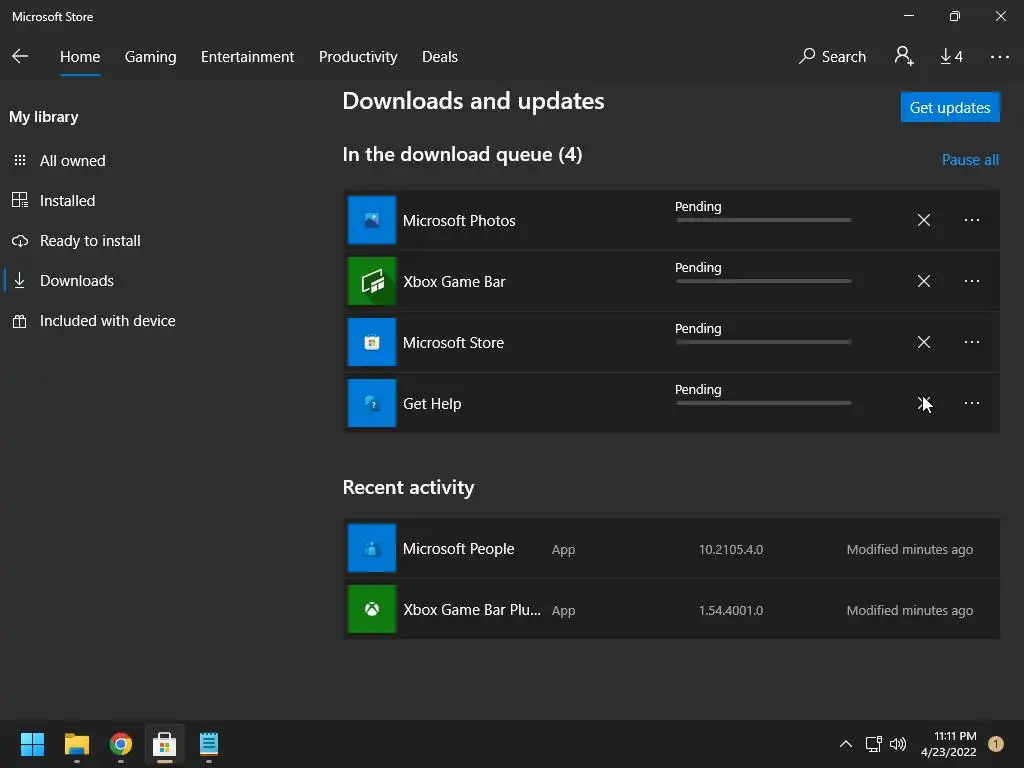Cancel the Xbox Game Bar download
Viewport: 1024px width, 768px height.
[x=923, y=281]
